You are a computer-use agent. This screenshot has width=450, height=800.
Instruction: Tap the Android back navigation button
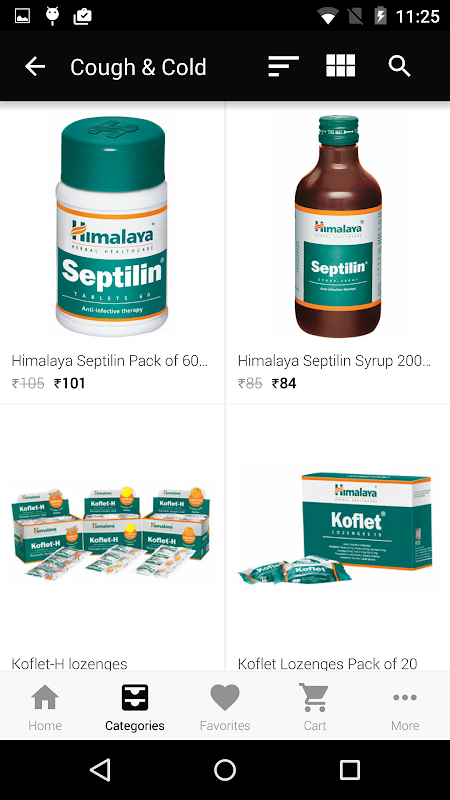coord(101,769)
